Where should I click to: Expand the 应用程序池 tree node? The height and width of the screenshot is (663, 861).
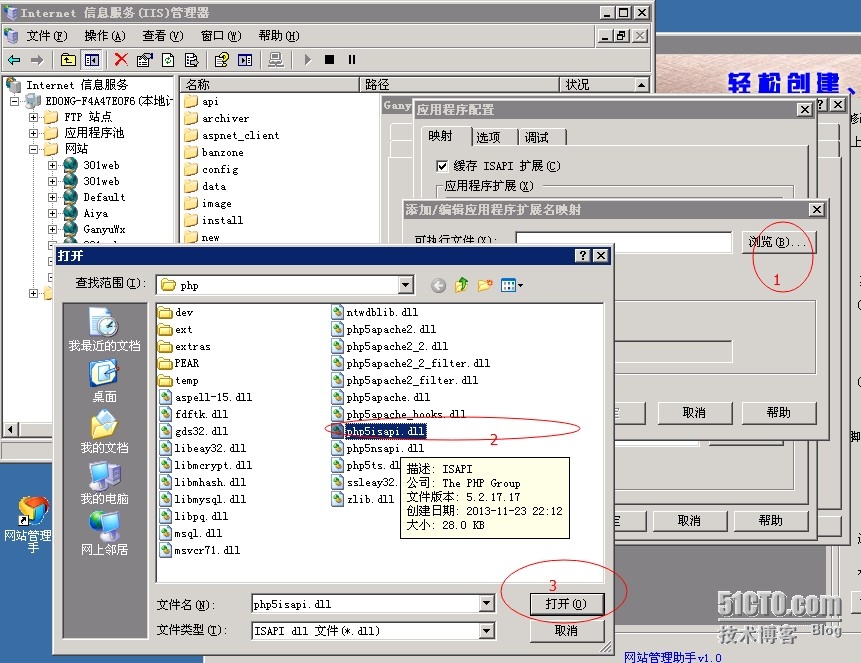(33, 133)
